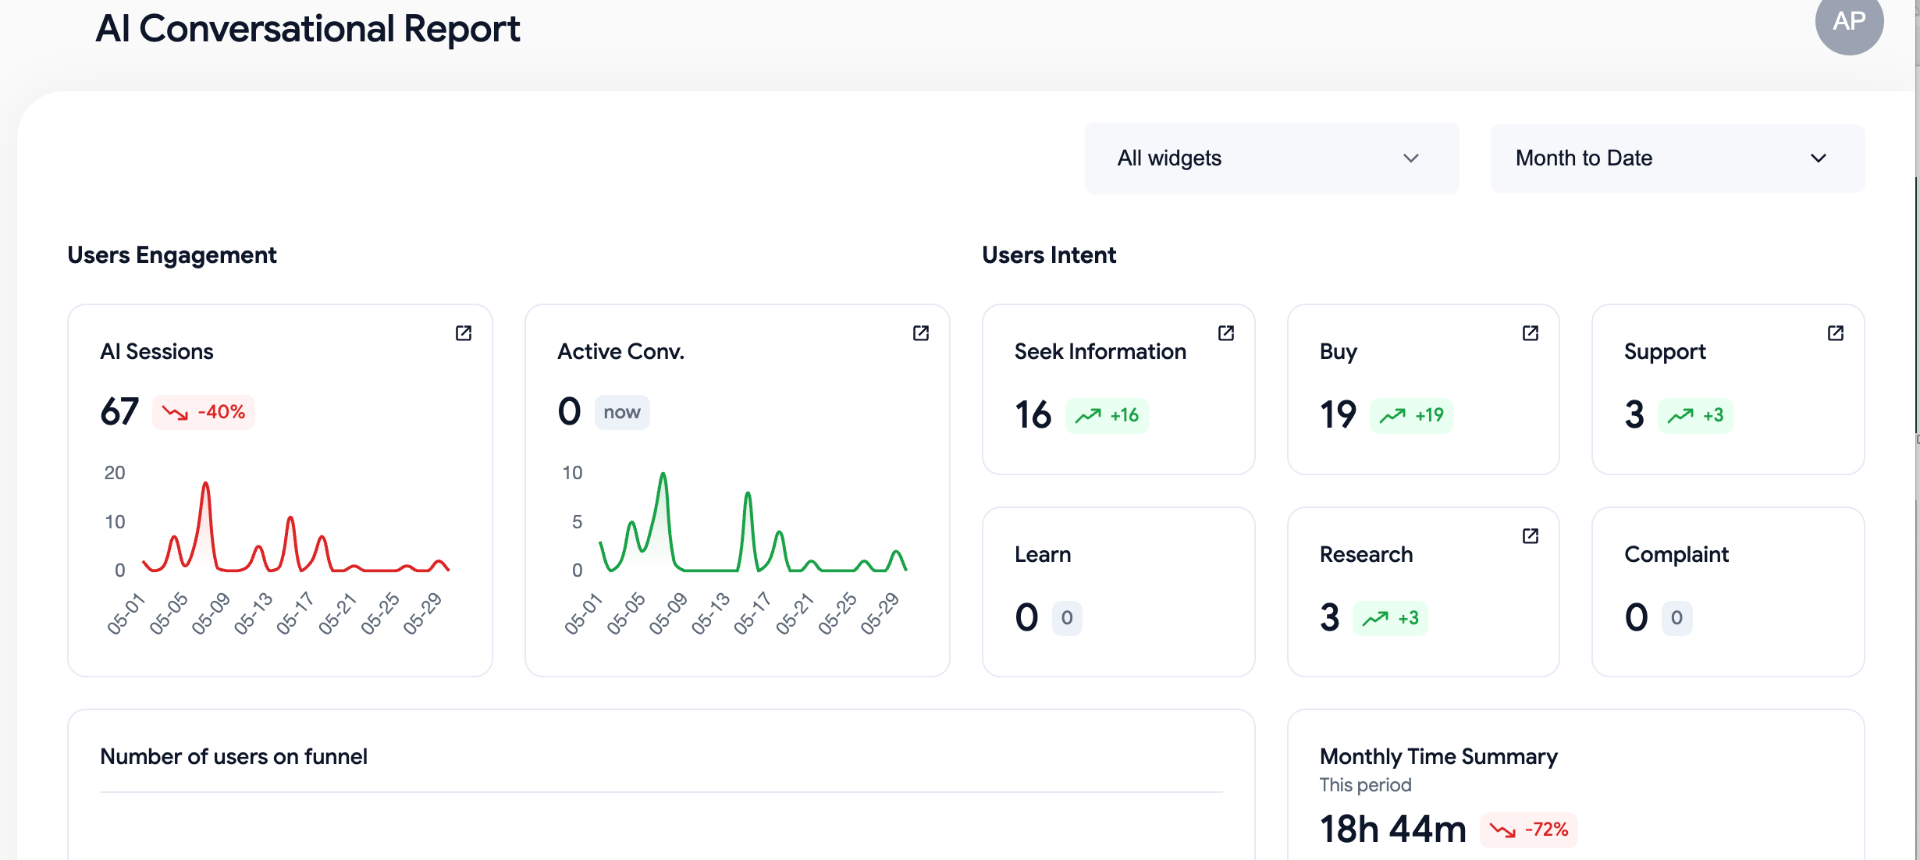The image size is (1920, 860).
Task: Open the Support card external link icon
Action: 1836,333
